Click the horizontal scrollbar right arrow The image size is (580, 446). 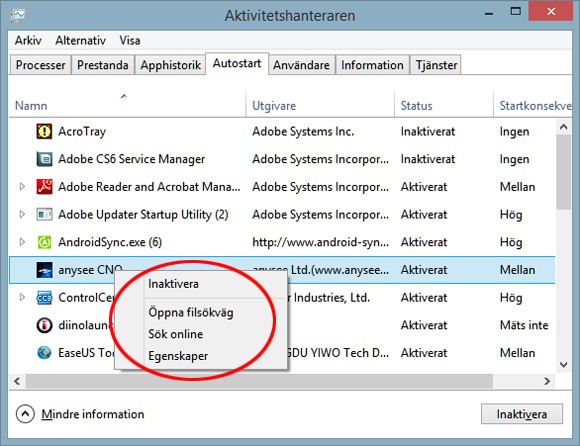pos(547,381)
